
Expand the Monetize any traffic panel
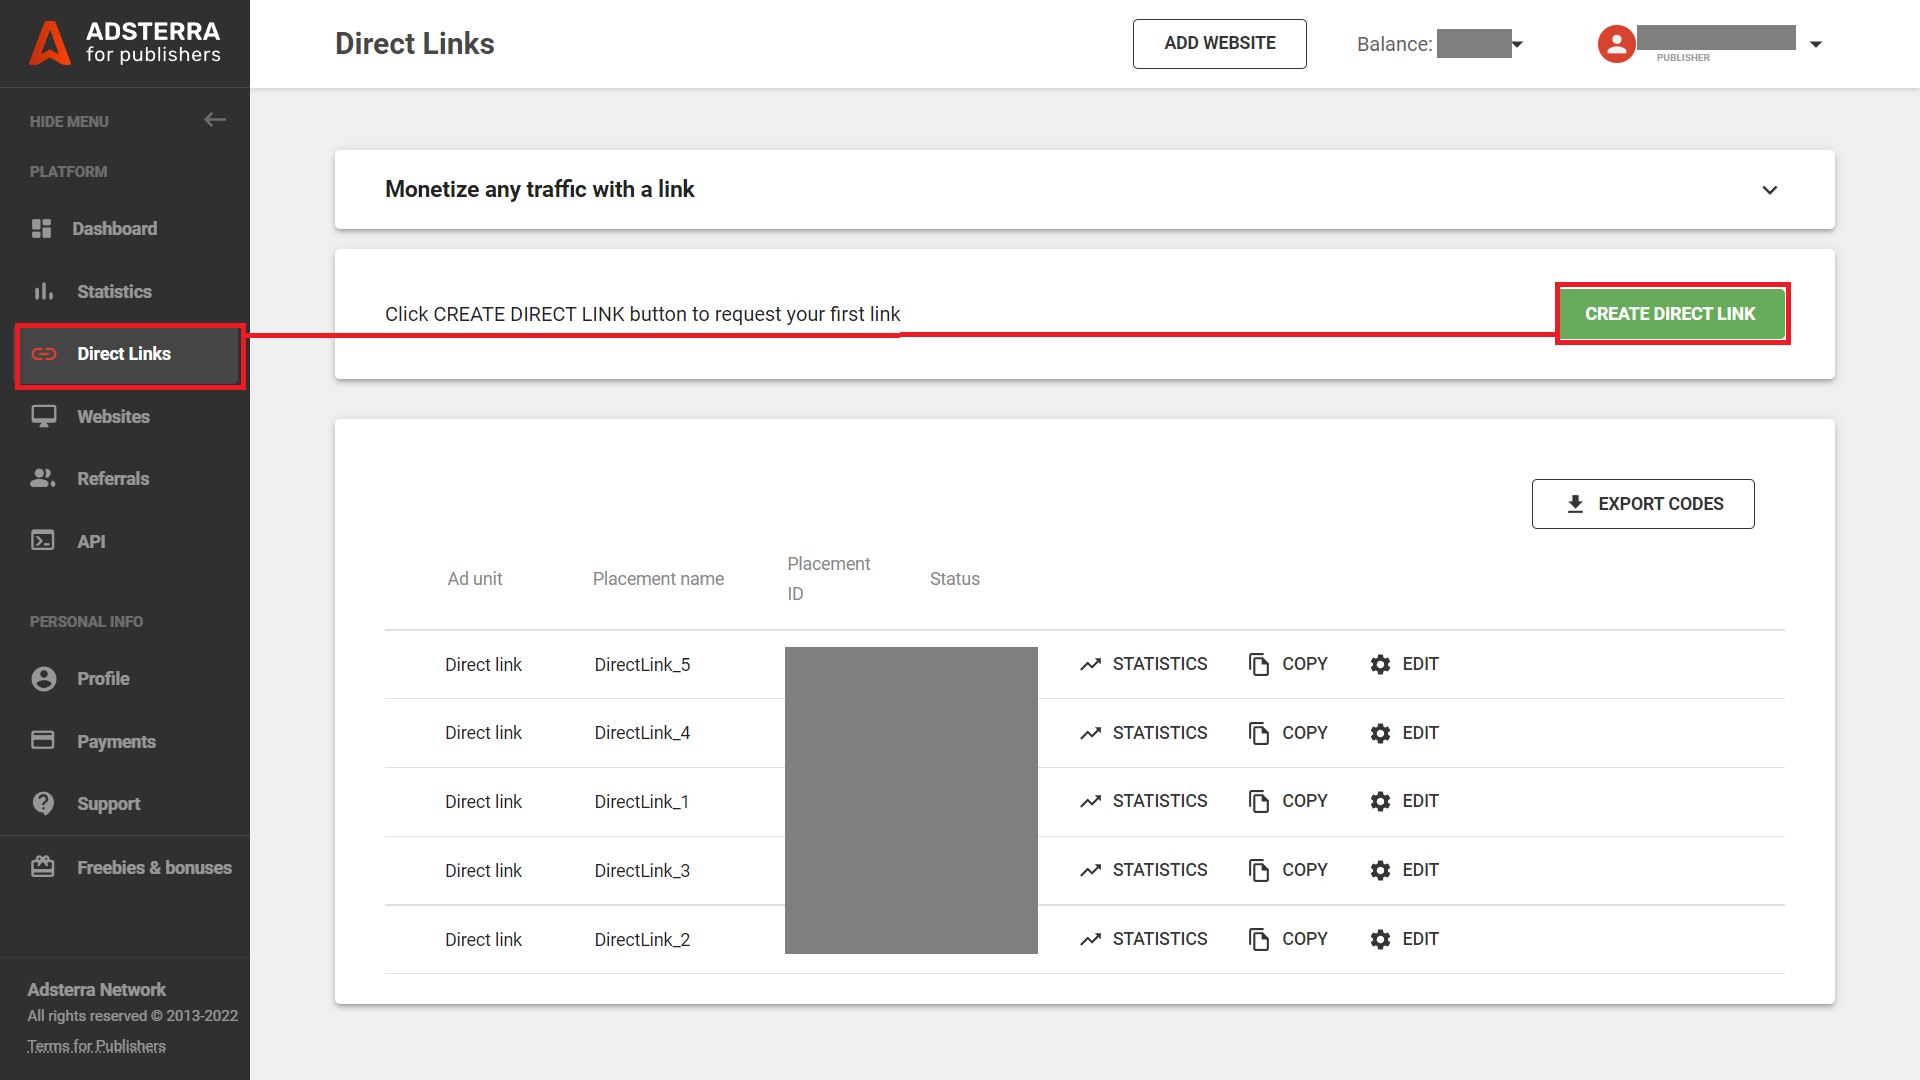coord(1769,190)
